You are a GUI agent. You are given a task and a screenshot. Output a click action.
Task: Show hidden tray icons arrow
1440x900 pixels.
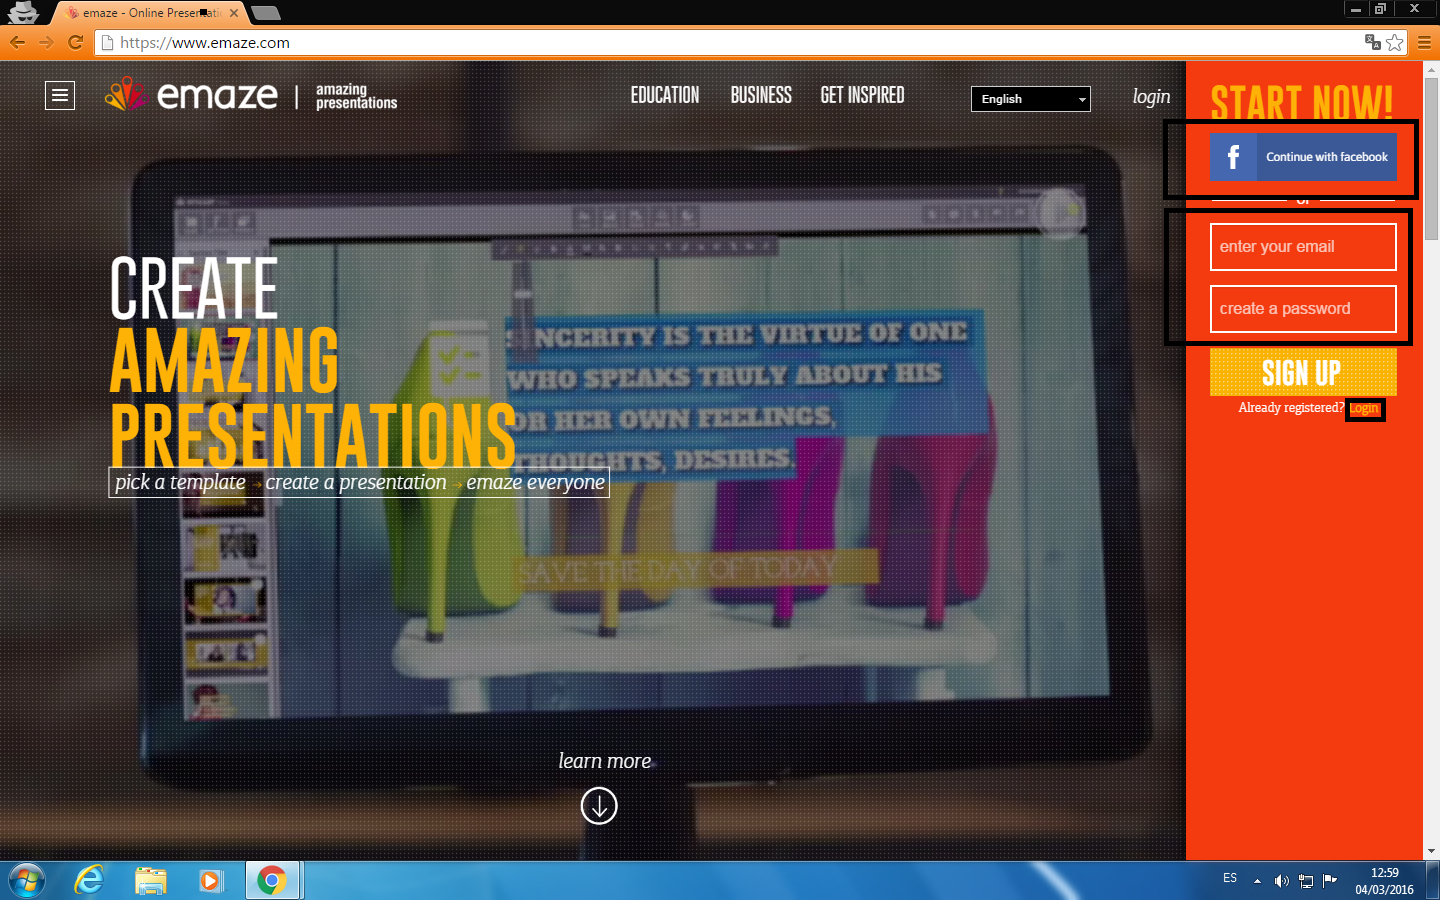tap(1257, 881)
